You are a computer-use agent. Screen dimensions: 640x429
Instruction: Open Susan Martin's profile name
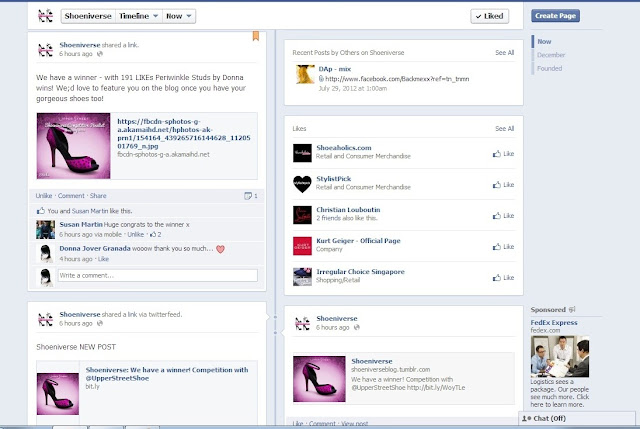point(81,225)
